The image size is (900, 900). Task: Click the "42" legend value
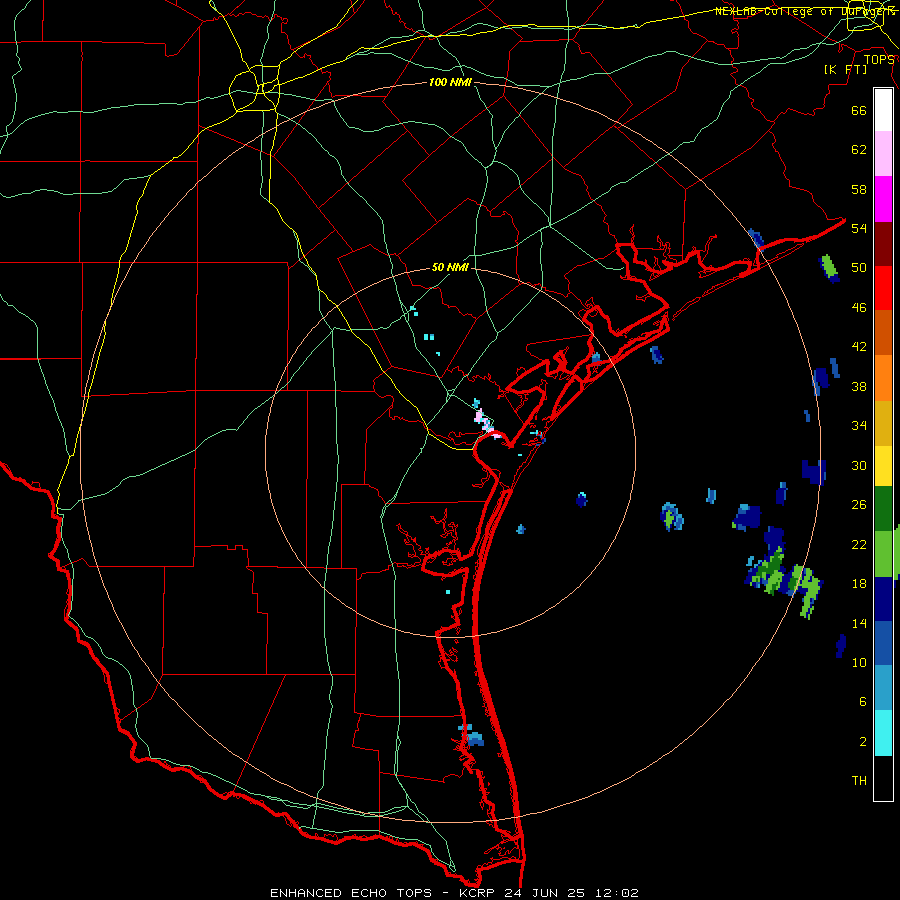[x=859, y=347]
